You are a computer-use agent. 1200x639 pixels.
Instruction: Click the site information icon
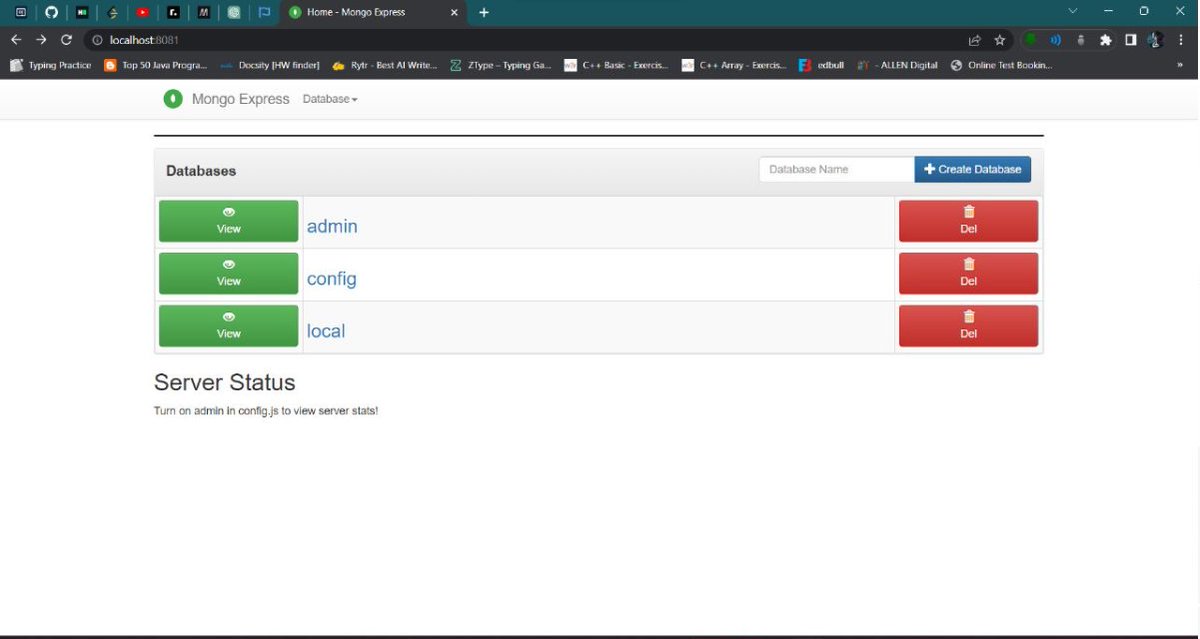97,40
